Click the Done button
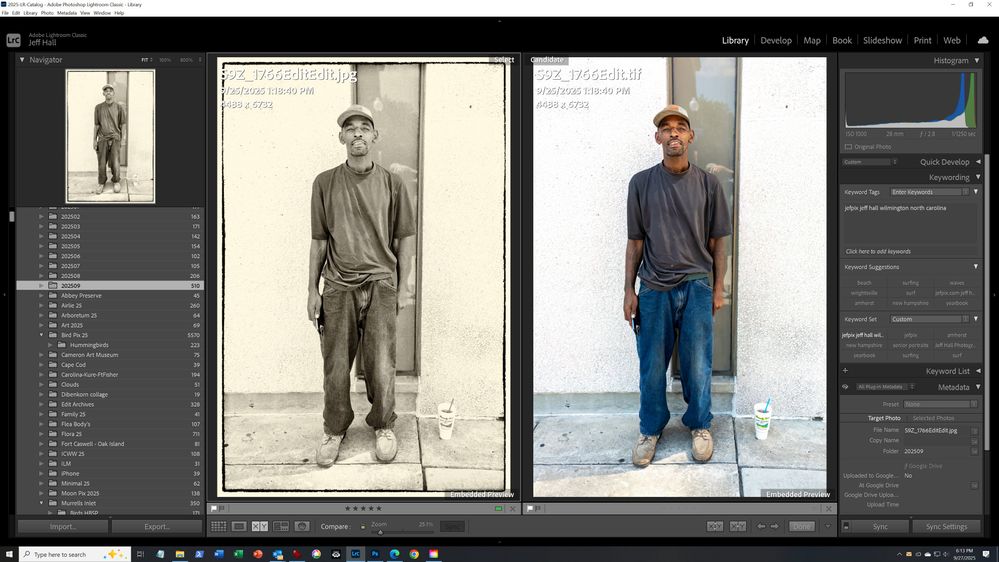This screenshot has width=999, height=562. point(801,526)
